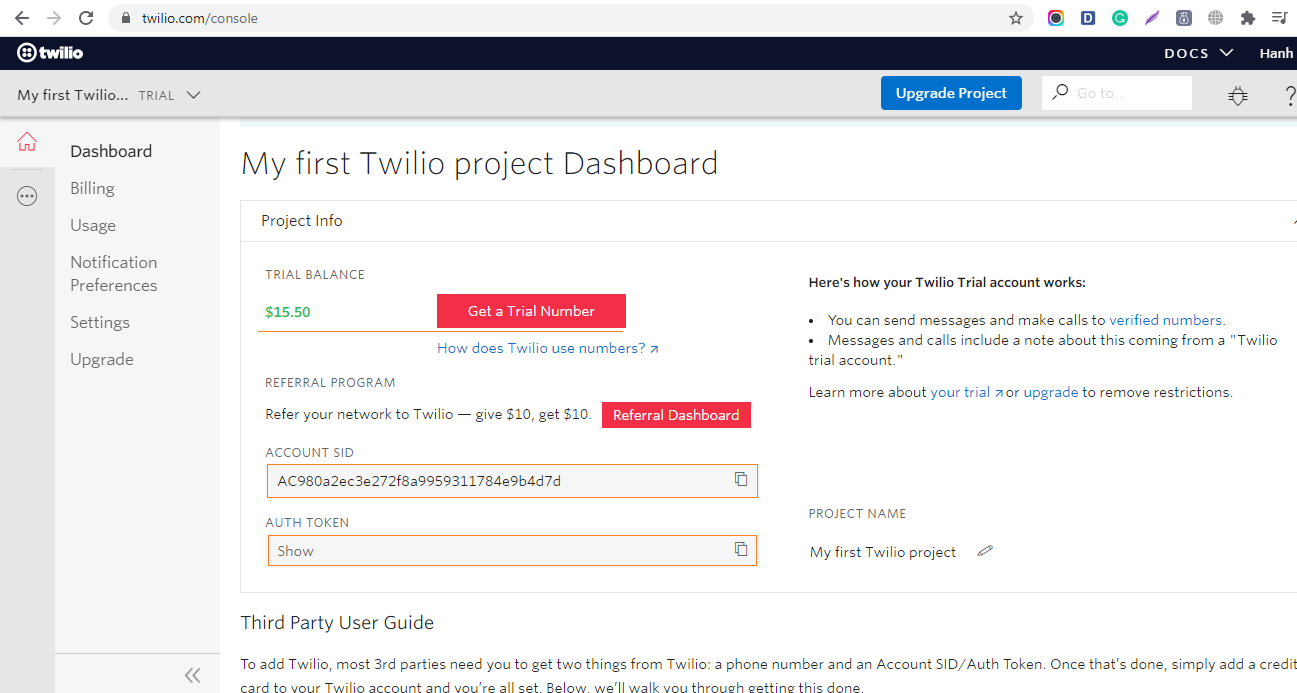Open the debugger bug icon
This screenshot has width=1297, height=693.
click(x=1238, y=95)
